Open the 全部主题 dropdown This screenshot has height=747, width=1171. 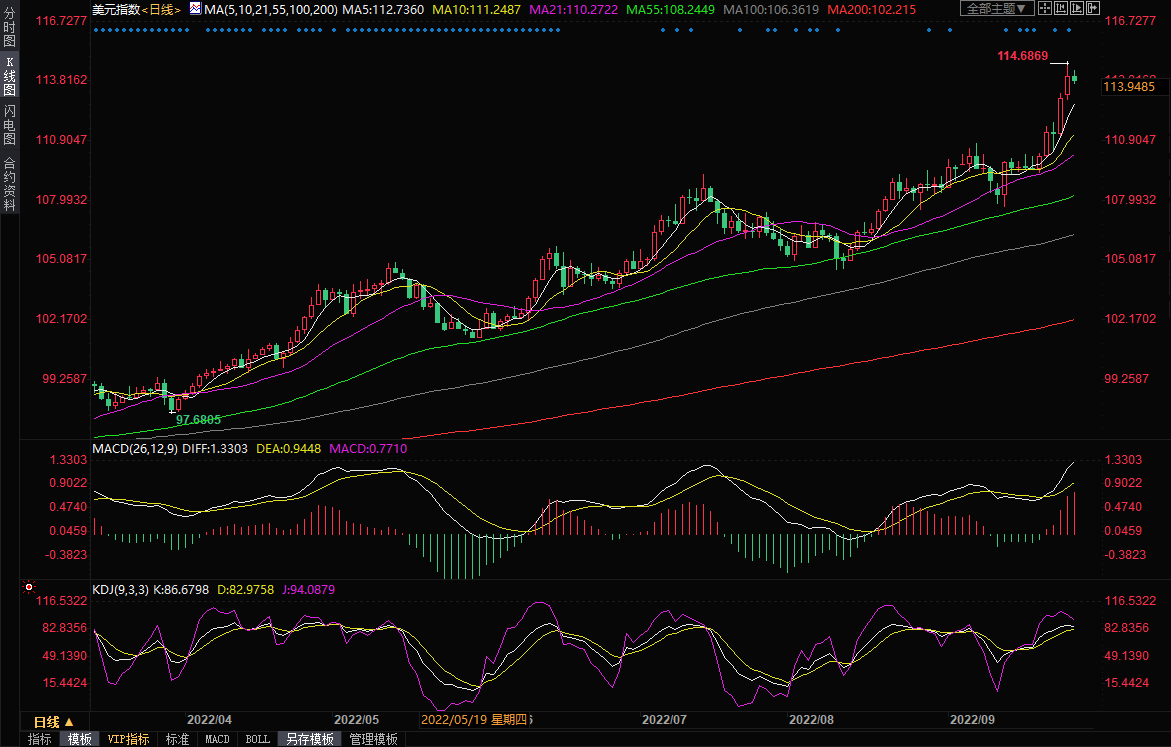coord(996,9)
